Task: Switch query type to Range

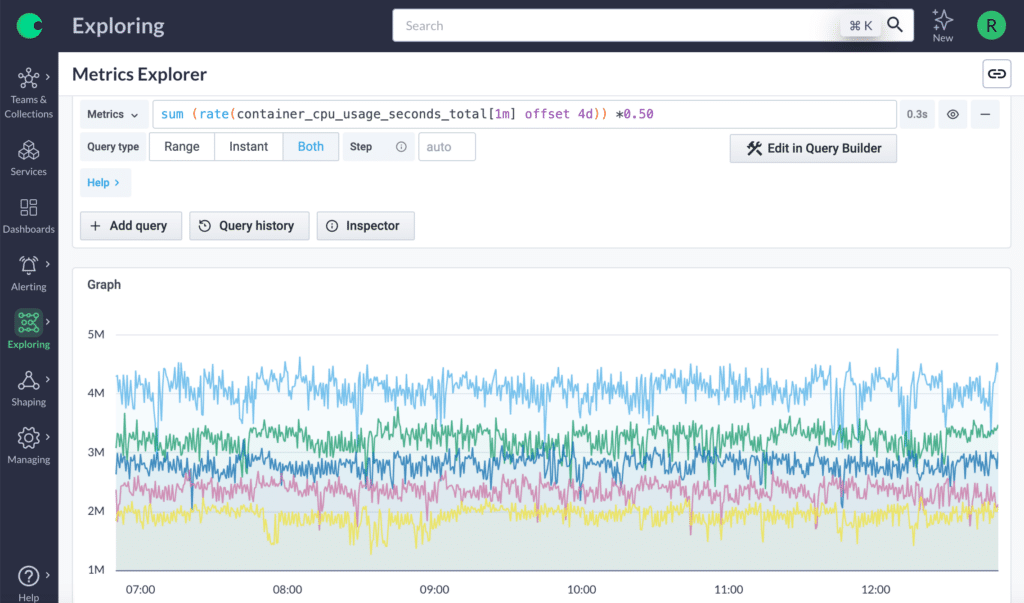Action: (x=182, y=146)
